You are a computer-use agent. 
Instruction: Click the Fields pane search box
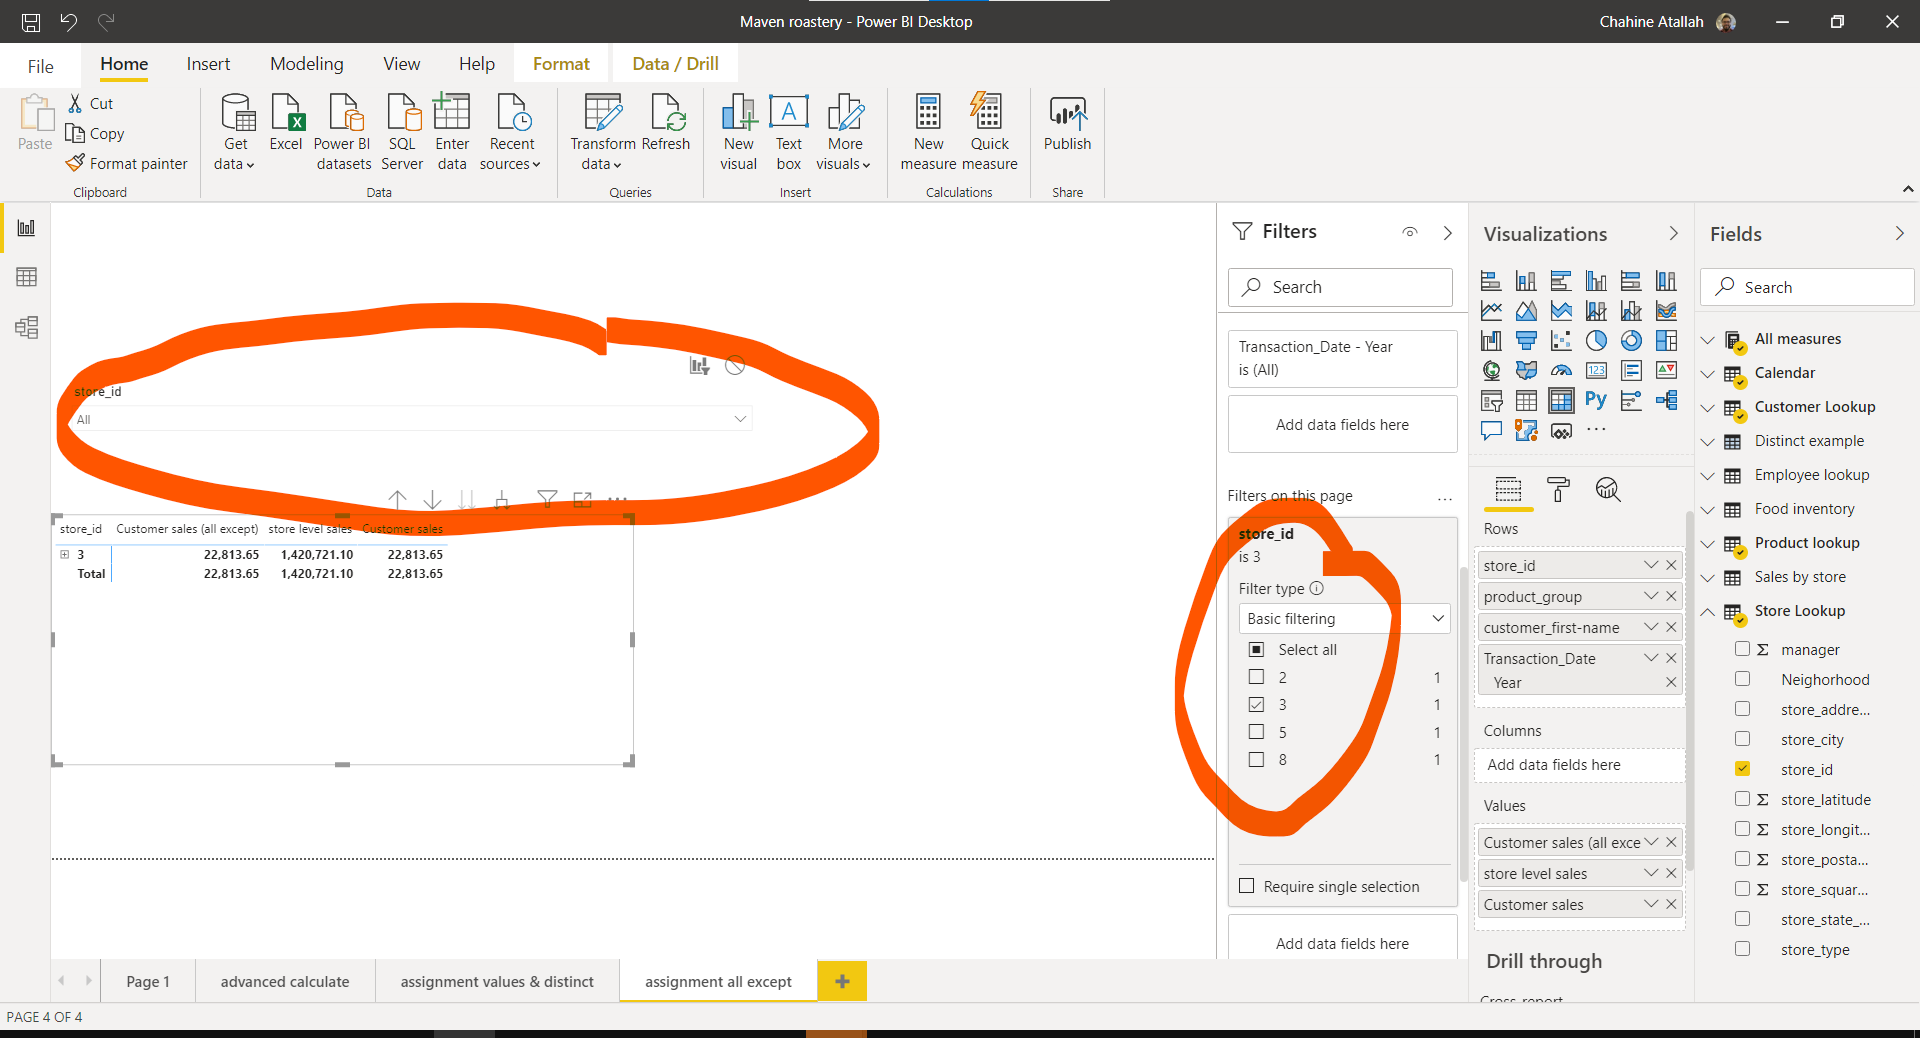[1807, 287]
